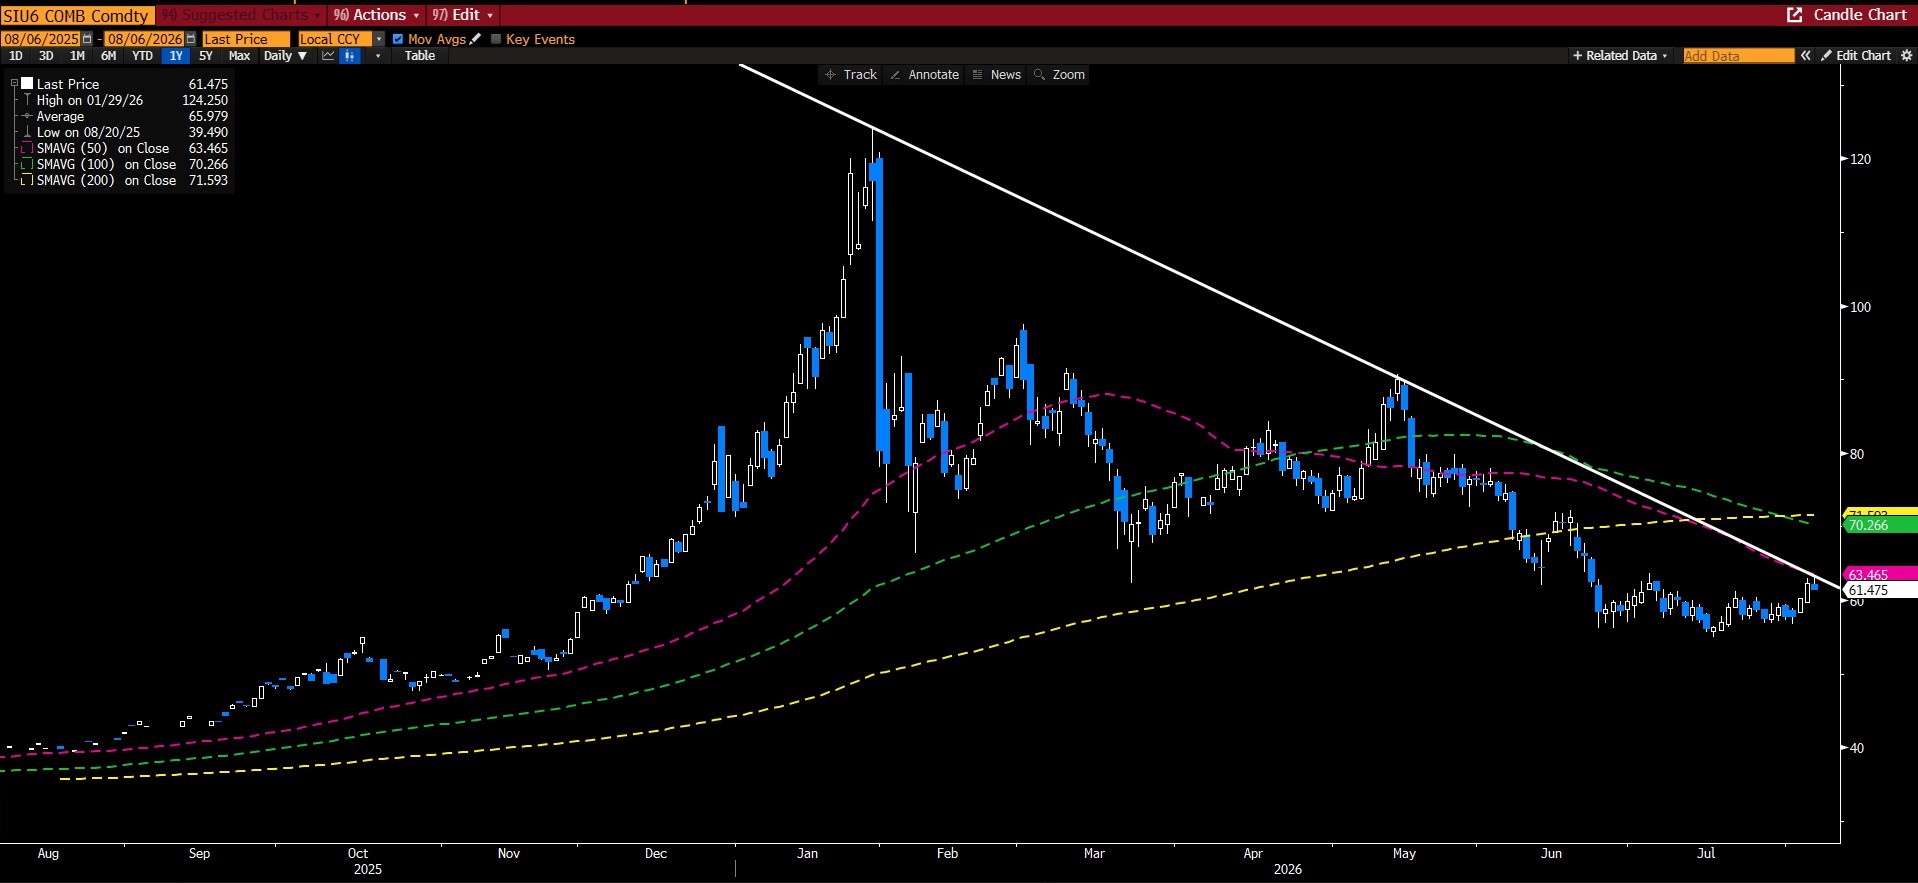Click the Average legend row

[123, 116]
